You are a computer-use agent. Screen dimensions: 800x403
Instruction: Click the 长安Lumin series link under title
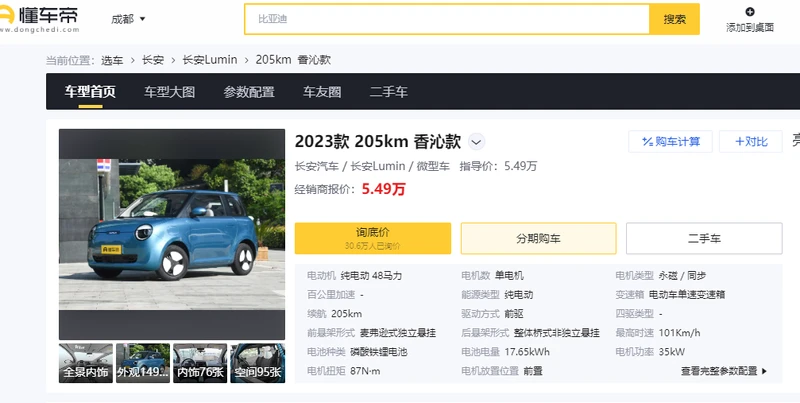[378, 166]
